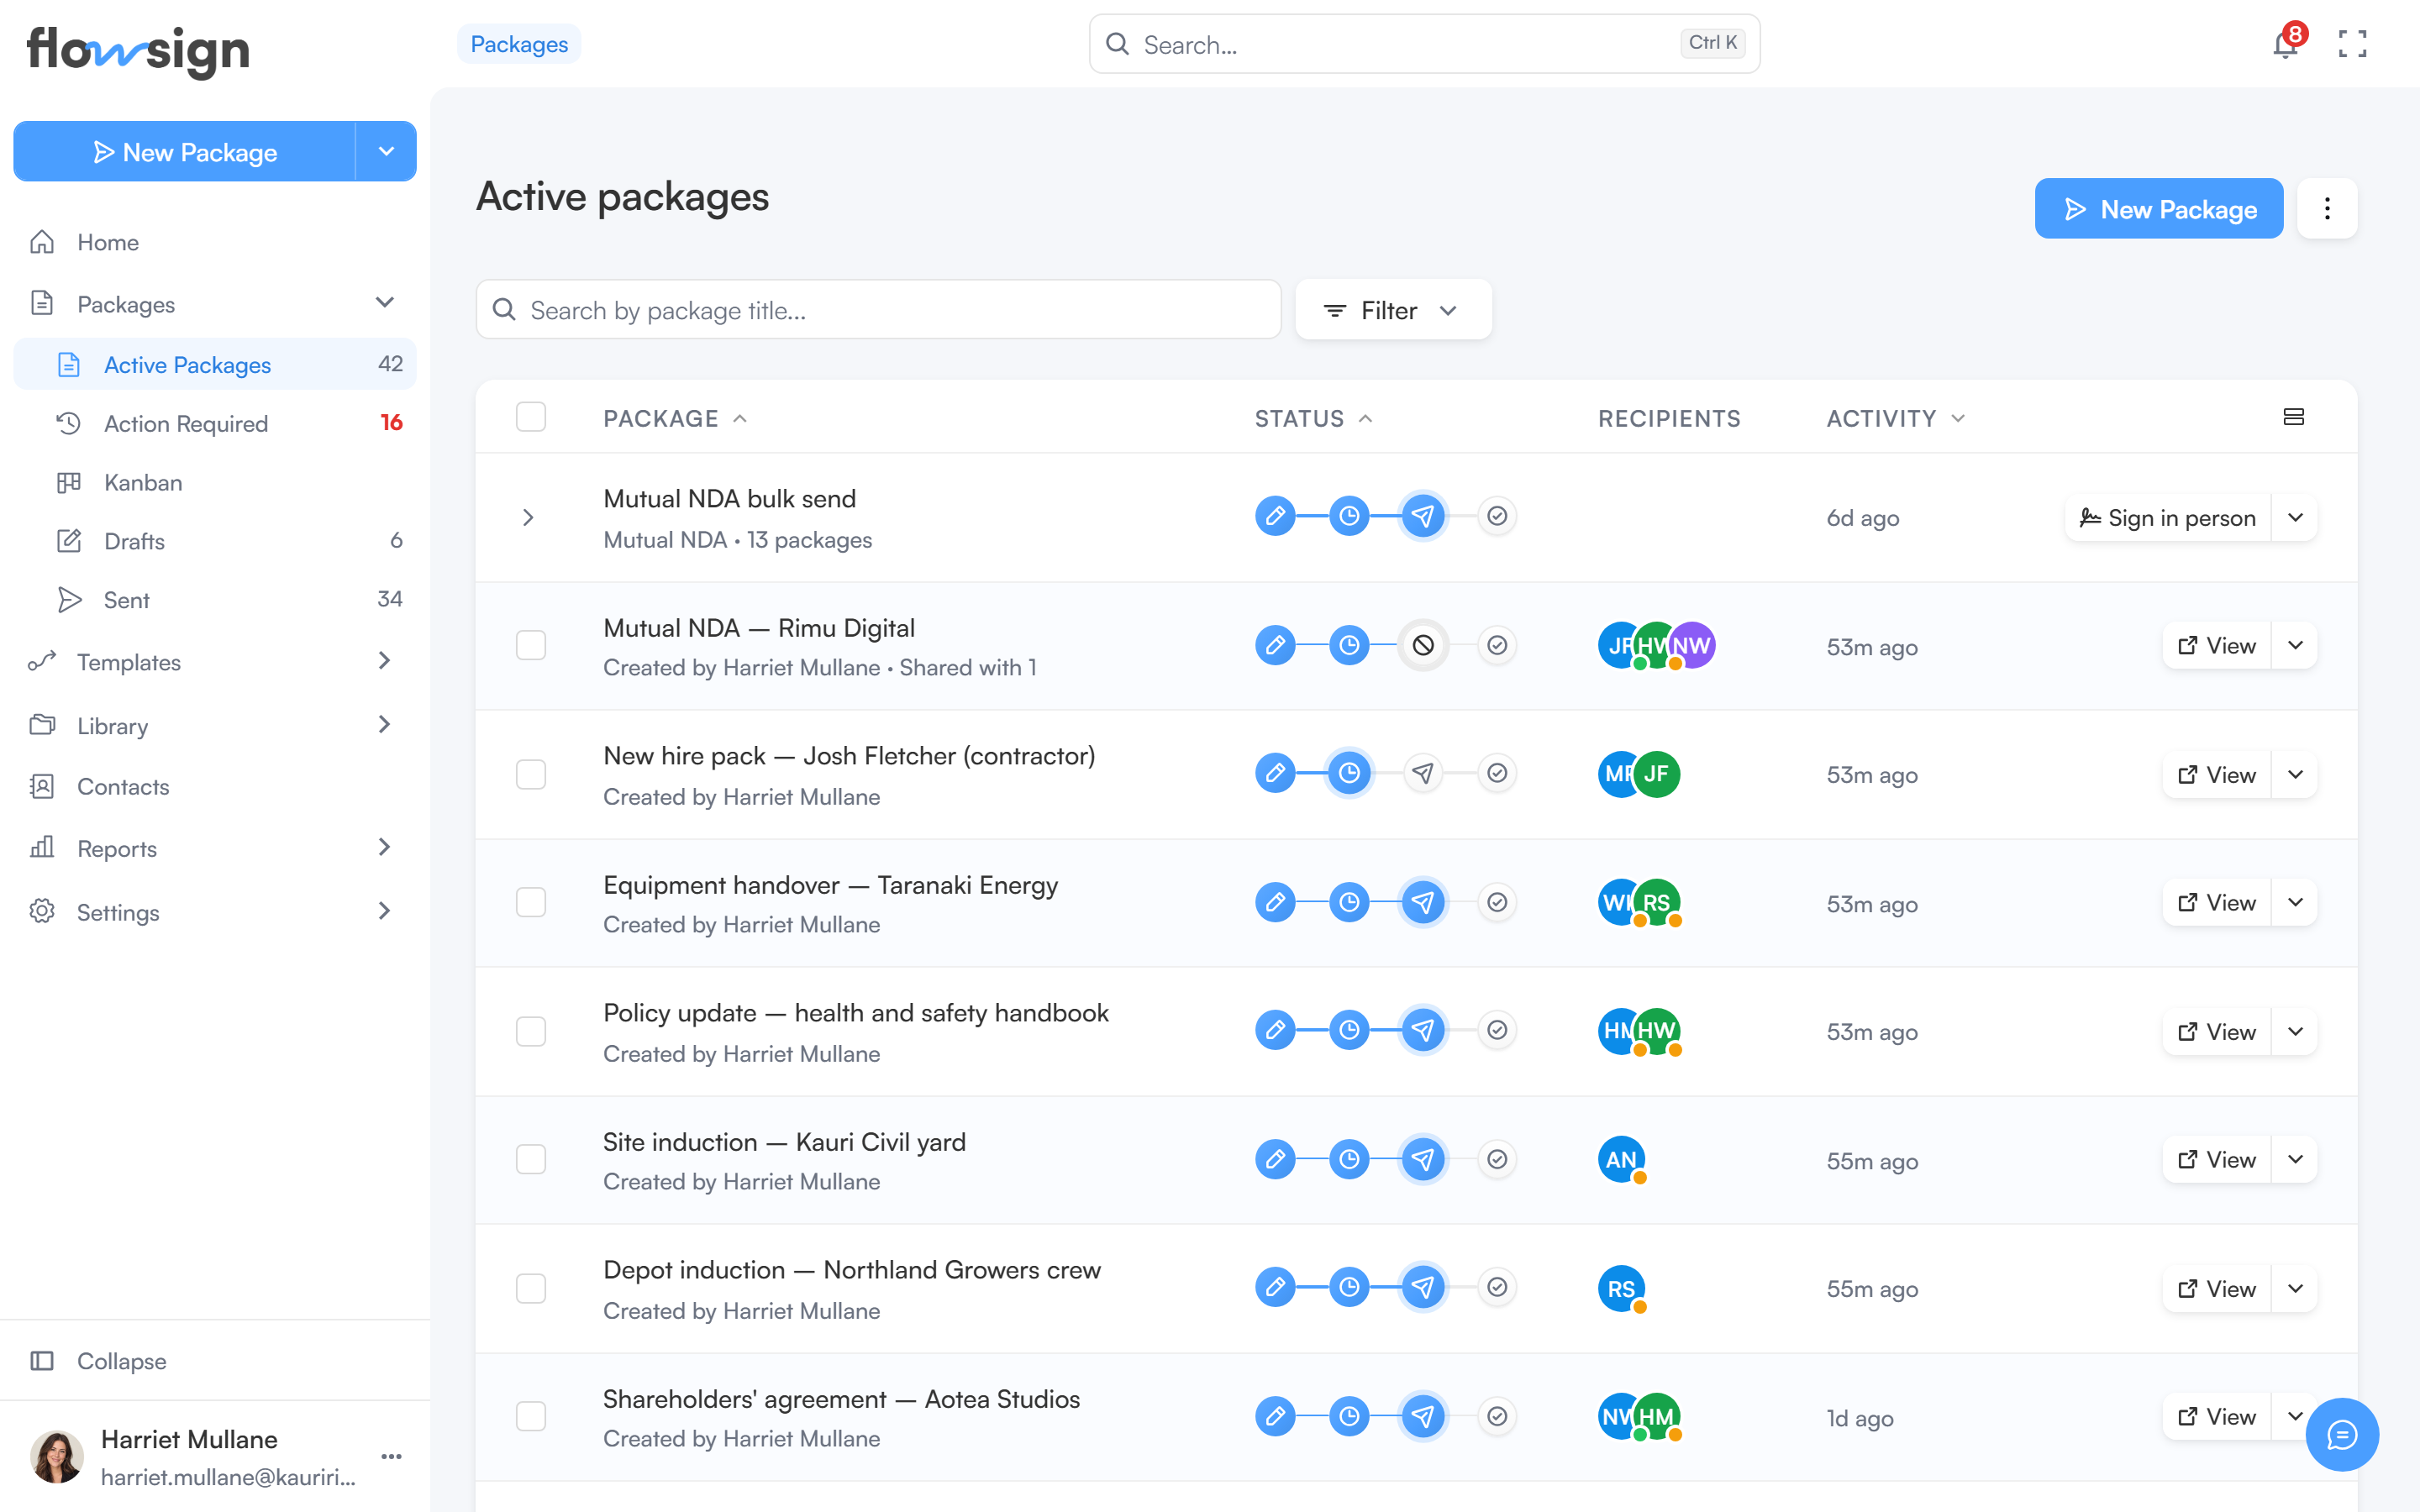
Task: Click cancelled stage icon for Rimu Digital
Action: [1423, 645]
